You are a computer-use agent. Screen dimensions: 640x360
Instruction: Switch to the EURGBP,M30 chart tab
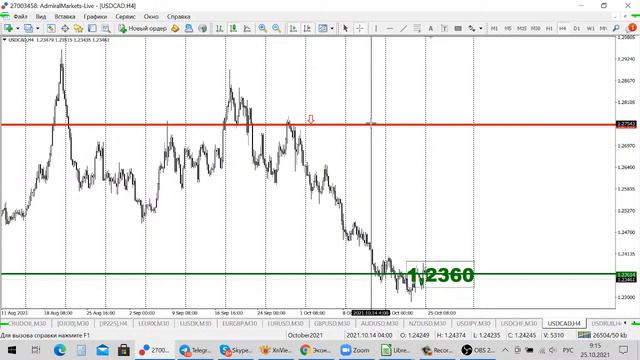tap(239, 323)
